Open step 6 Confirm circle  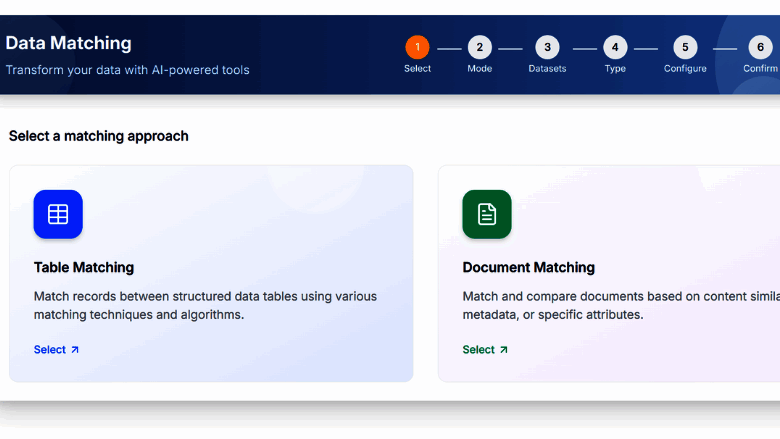[760, 47]
